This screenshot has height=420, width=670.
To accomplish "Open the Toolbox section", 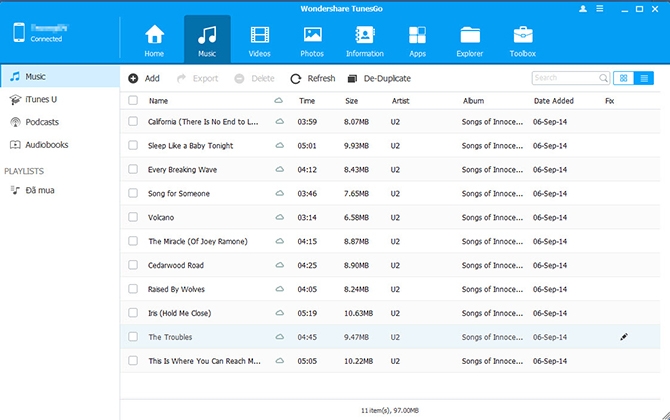I will click(x=523, y=41).
